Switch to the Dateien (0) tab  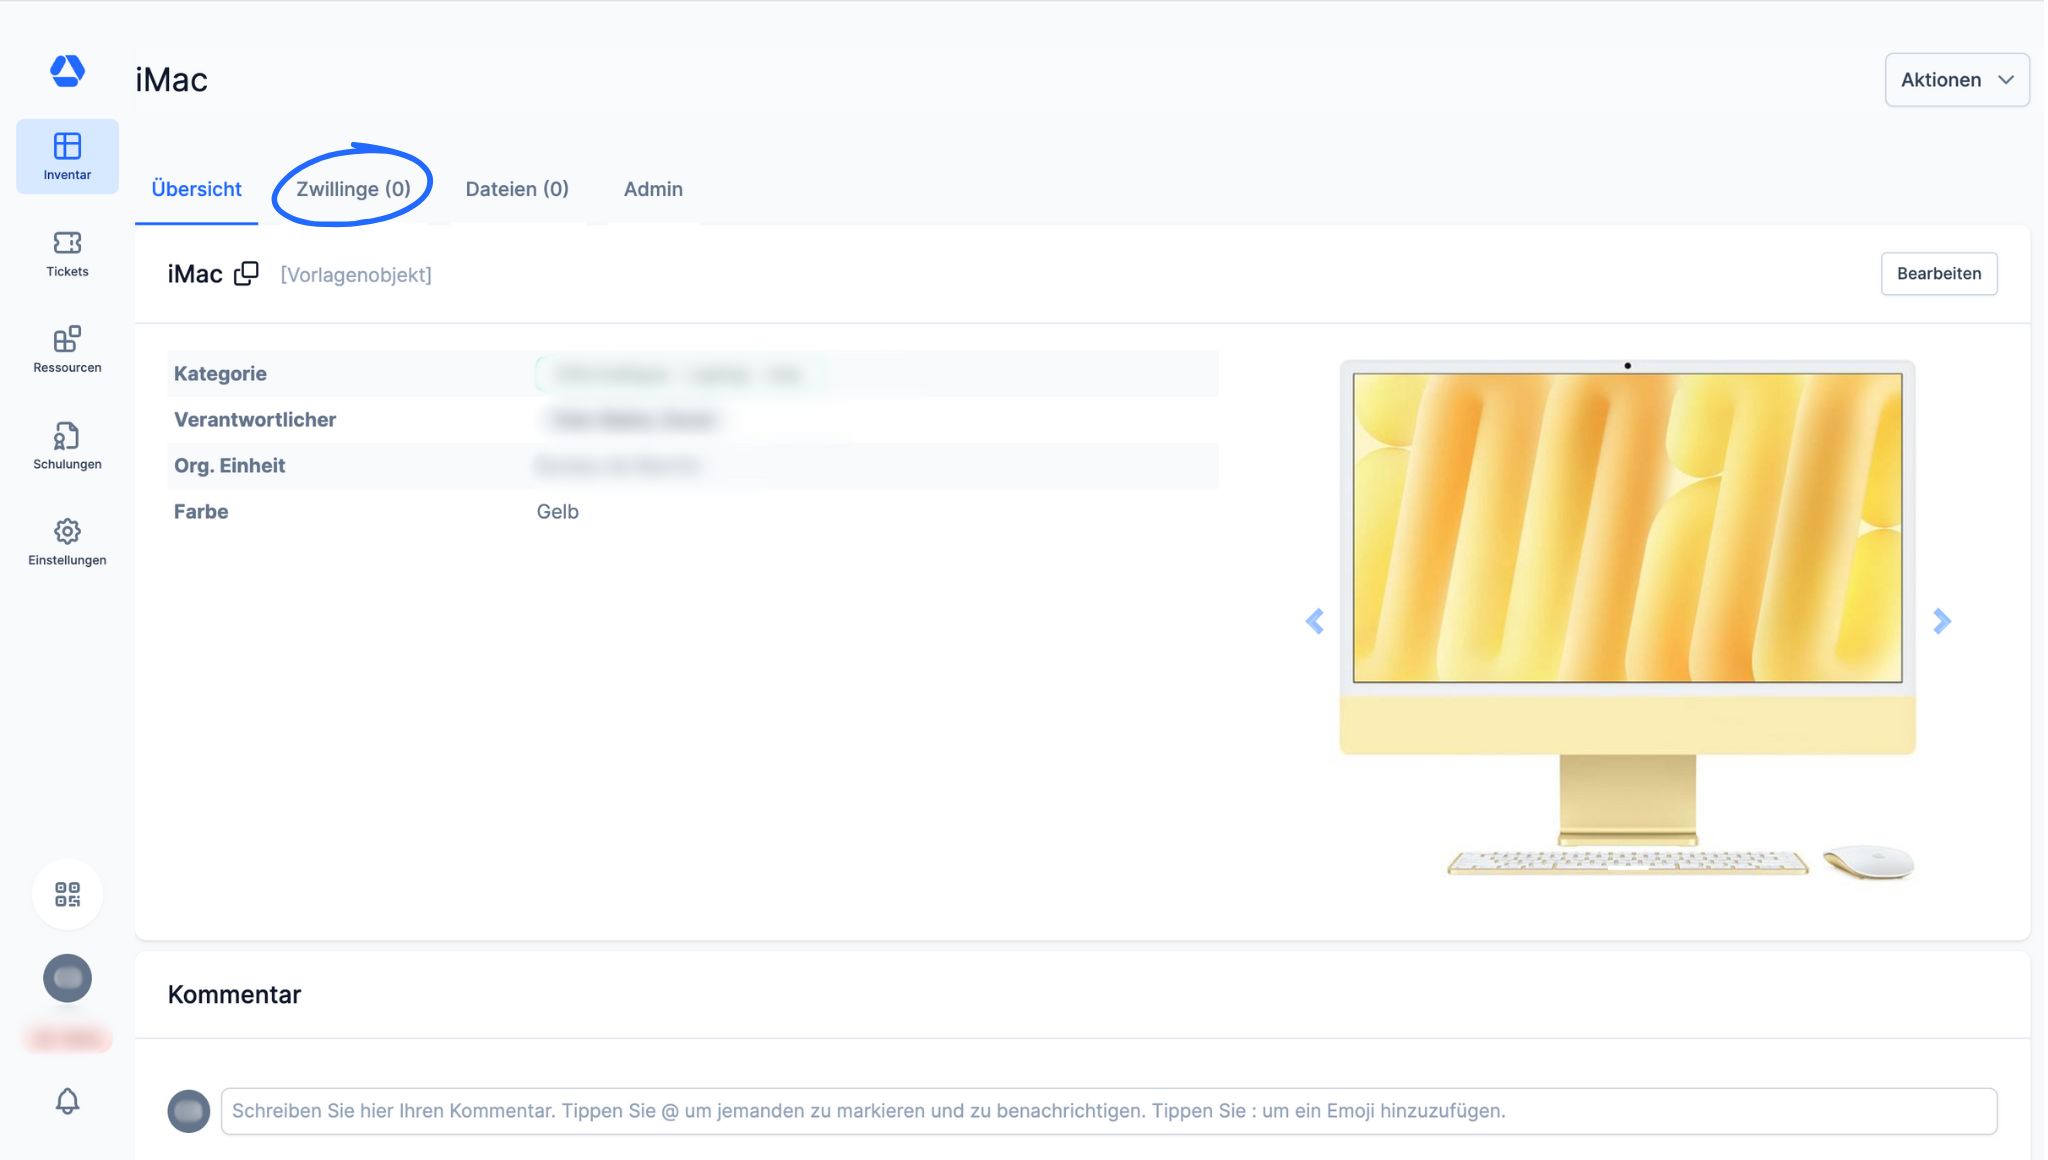pos(517,189)
